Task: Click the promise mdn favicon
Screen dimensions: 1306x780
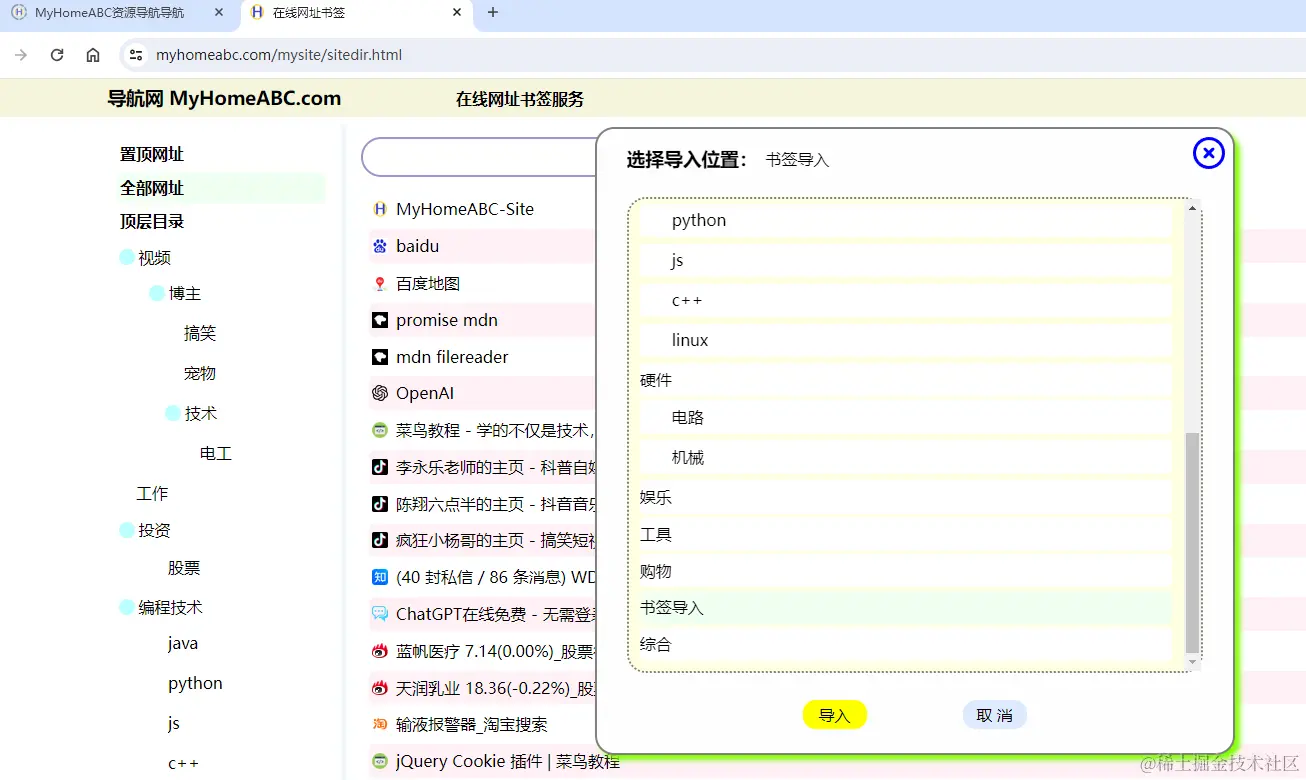Action: [x=379, y=319]
